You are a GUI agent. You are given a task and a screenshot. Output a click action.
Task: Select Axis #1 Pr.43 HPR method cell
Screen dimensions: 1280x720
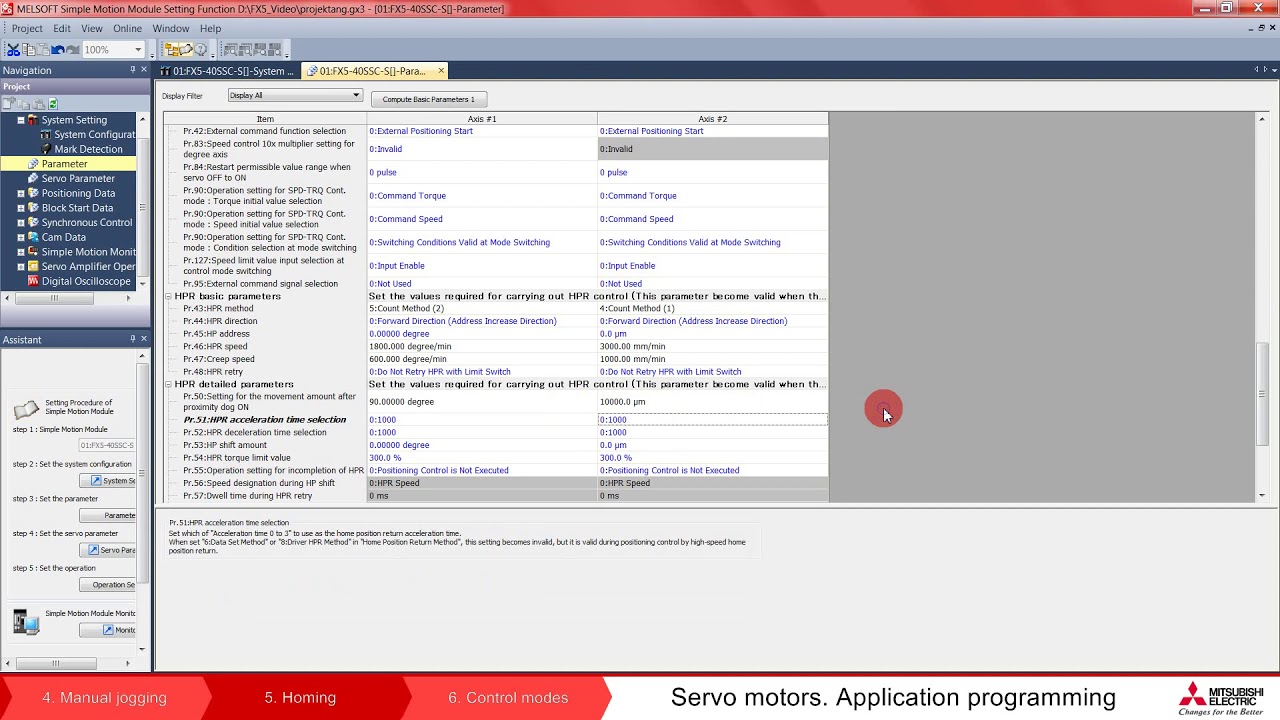coord(482,308)
